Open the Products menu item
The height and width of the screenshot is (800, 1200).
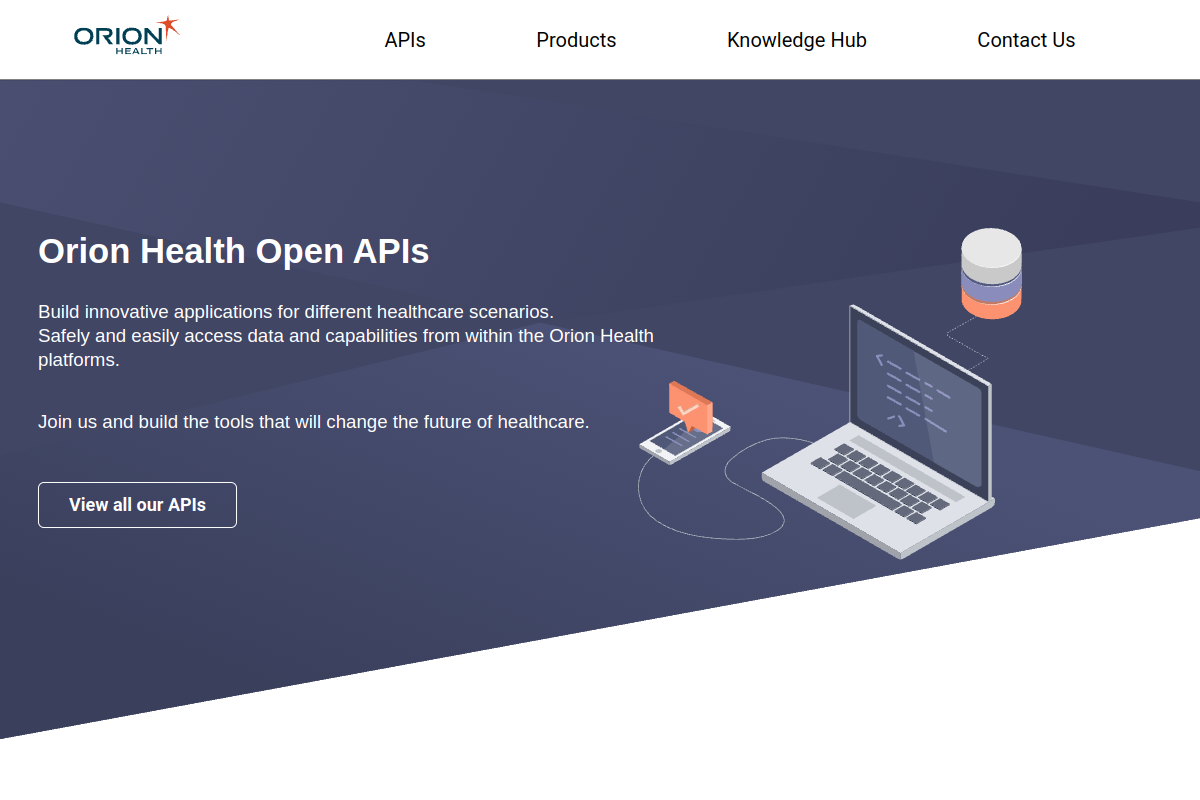[x=576, y=40]
